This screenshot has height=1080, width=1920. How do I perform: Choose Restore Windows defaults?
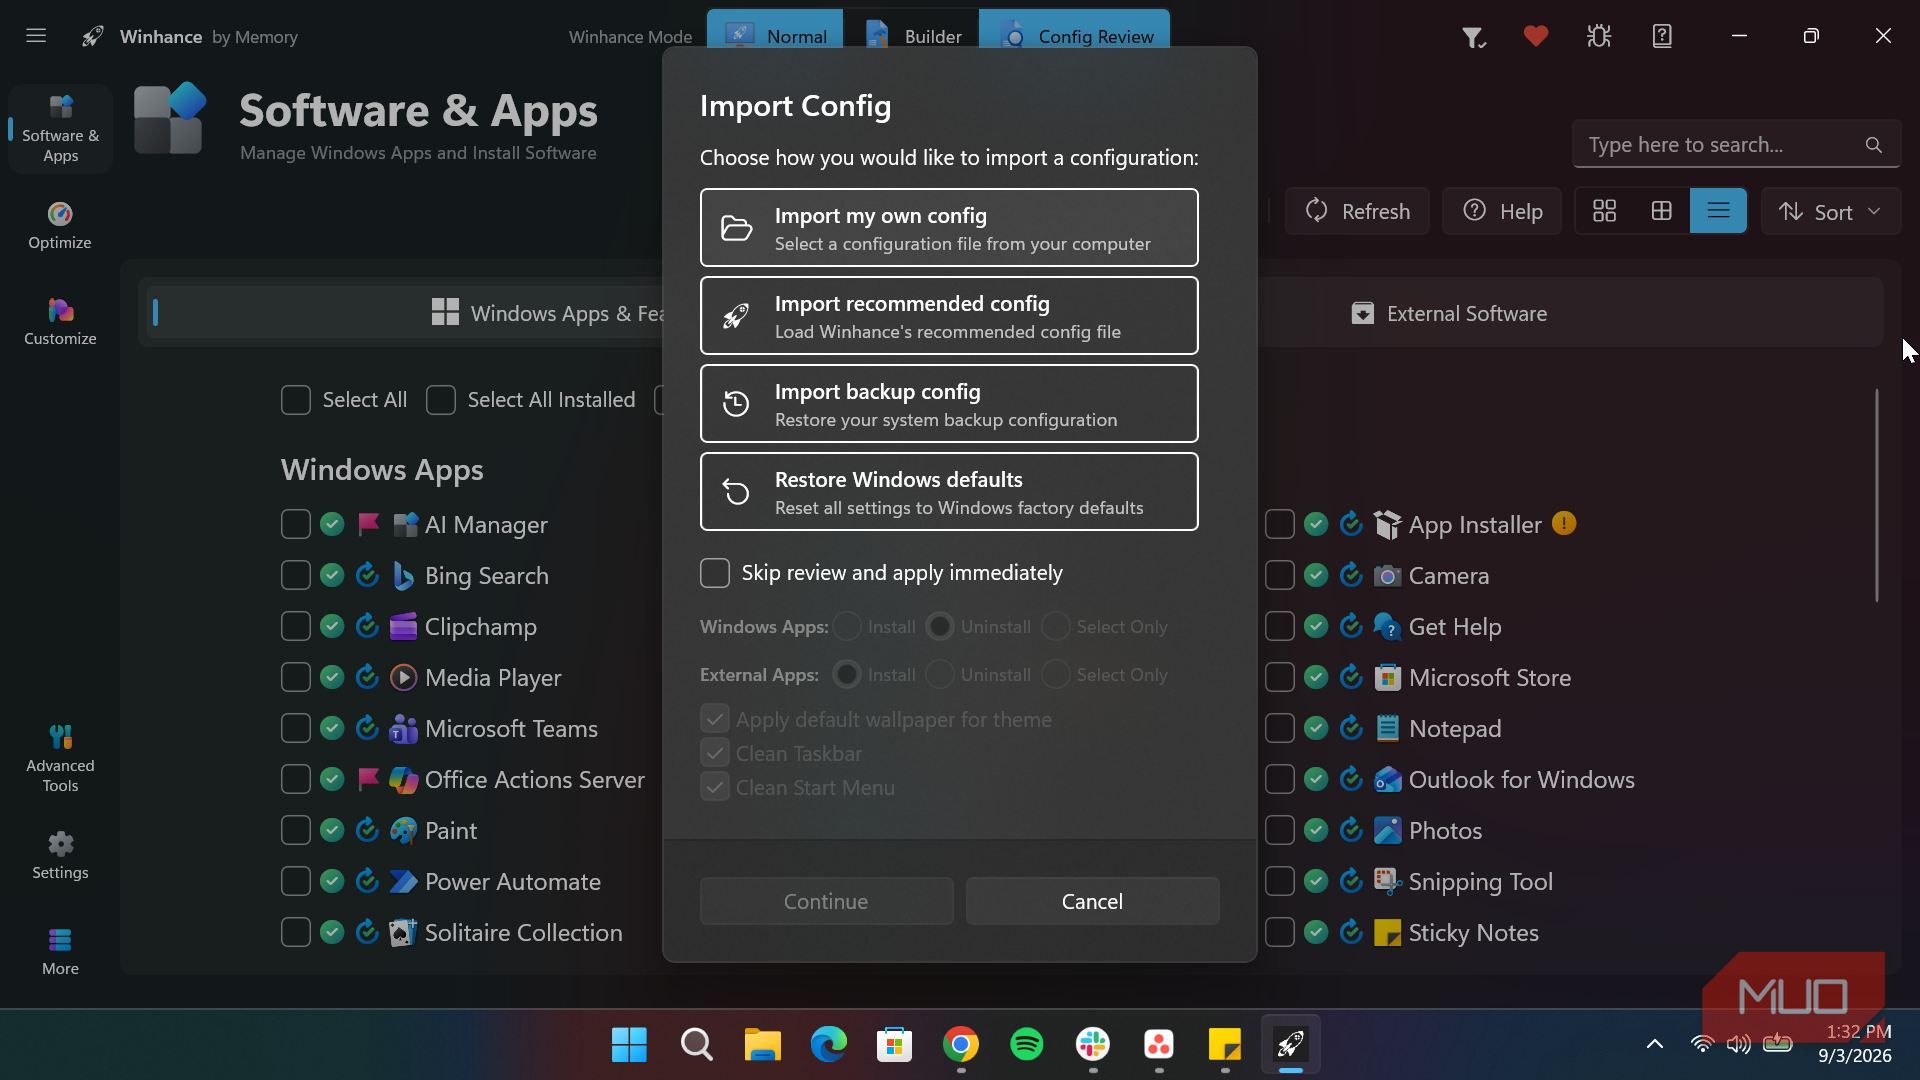click(x=949, y=492)
